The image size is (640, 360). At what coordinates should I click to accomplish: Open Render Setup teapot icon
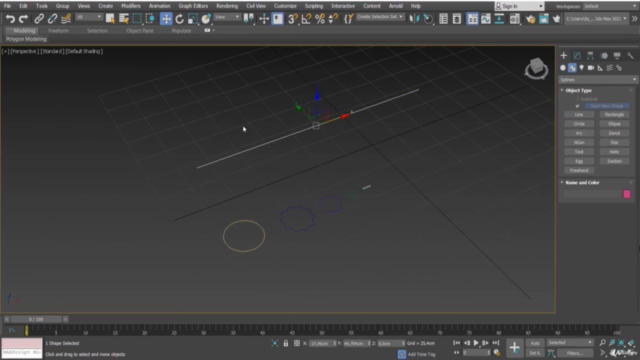pyautogui.click(x=530, y=19)
